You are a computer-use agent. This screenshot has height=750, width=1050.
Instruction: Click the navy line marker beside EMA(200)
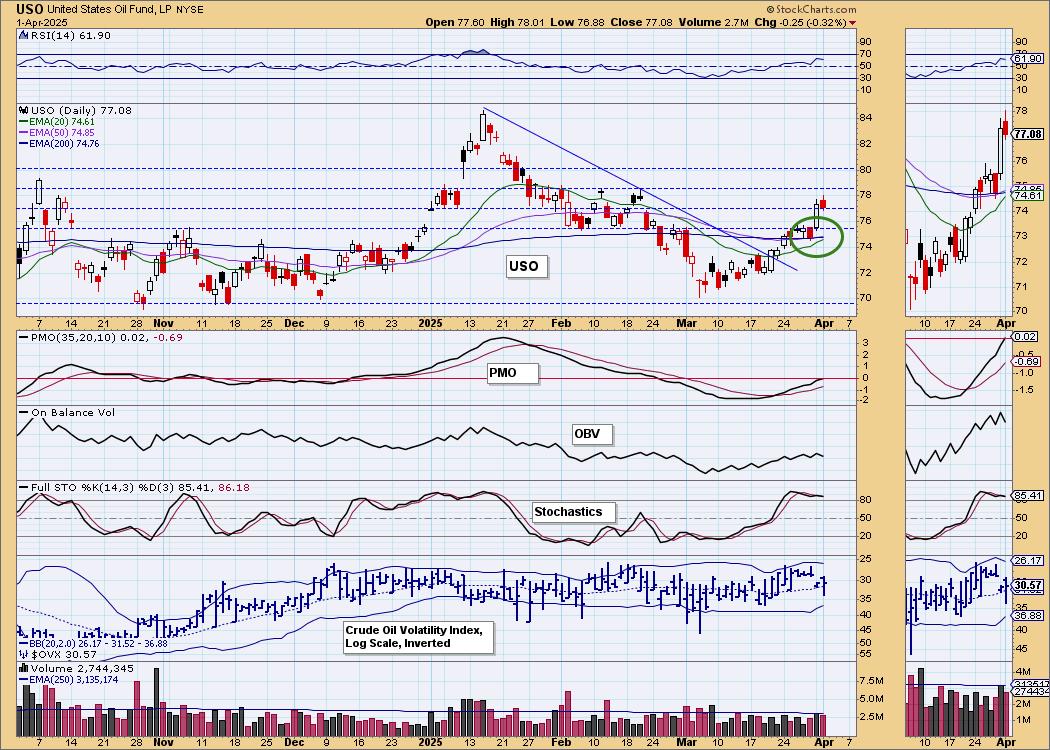click(23, 143)
